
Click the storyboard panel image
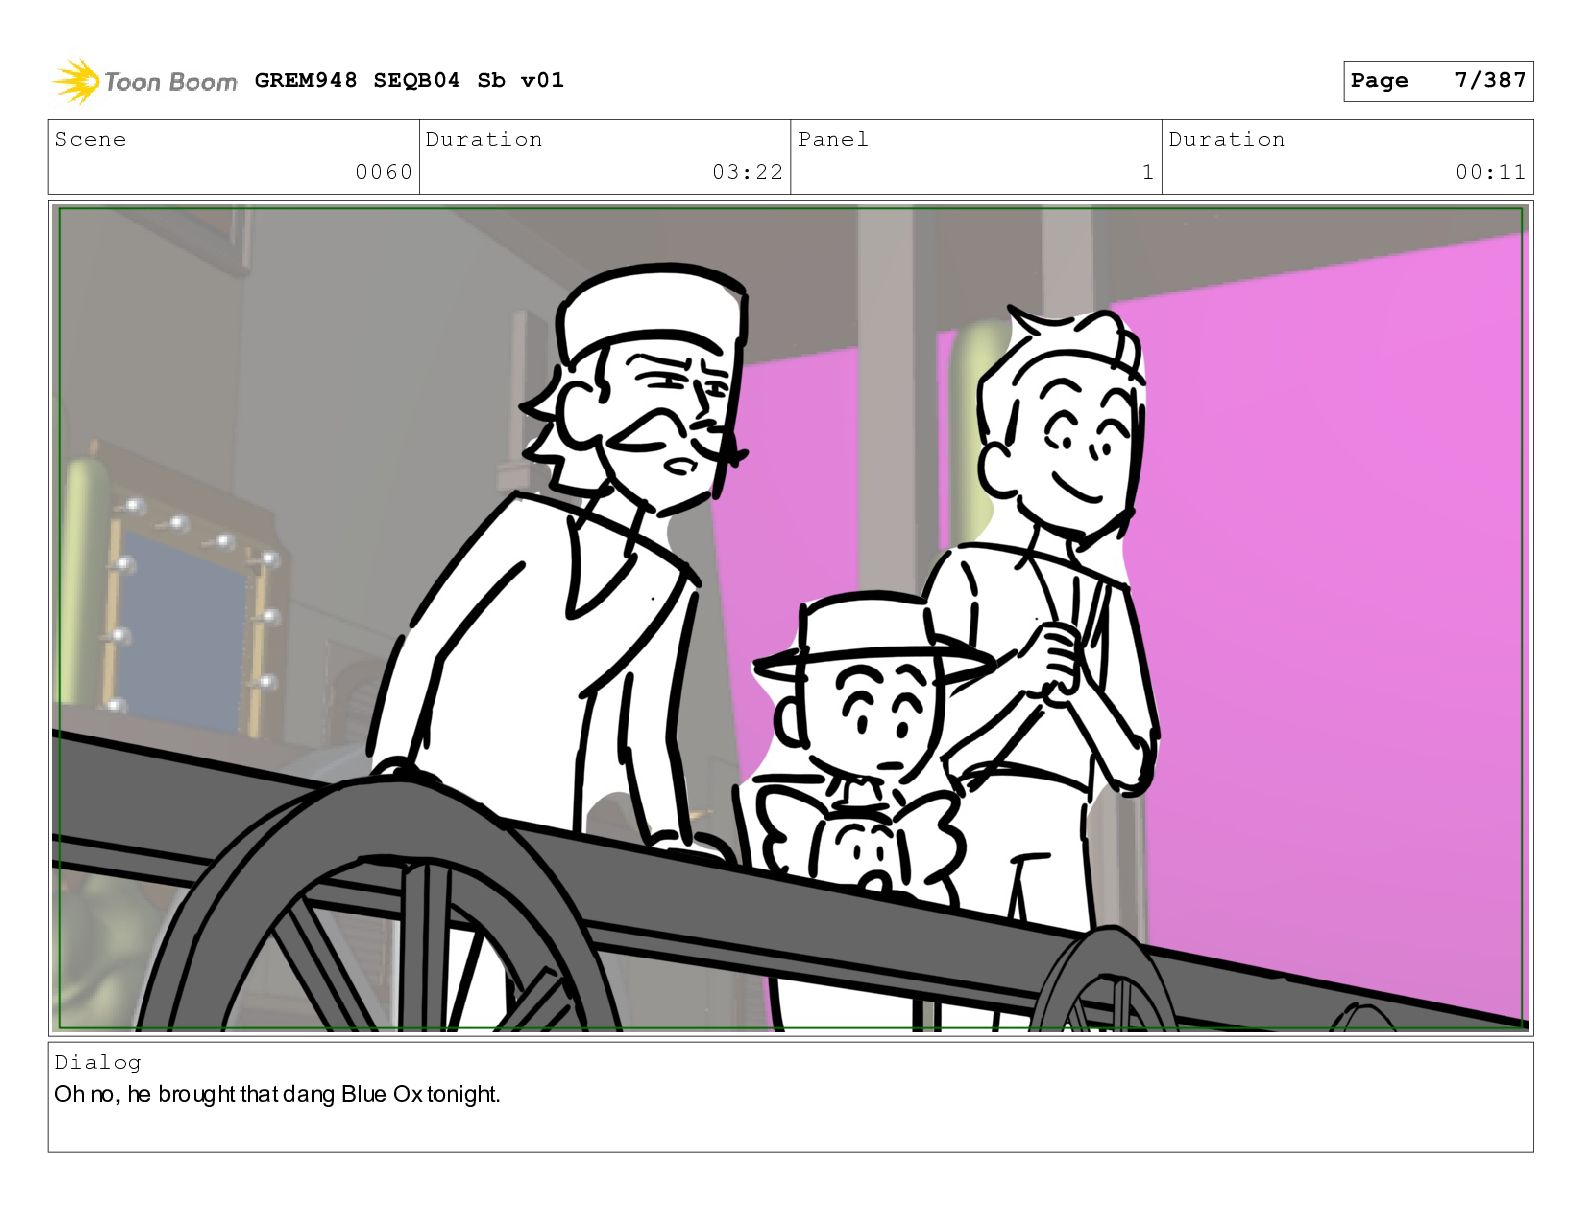(790, 618)
